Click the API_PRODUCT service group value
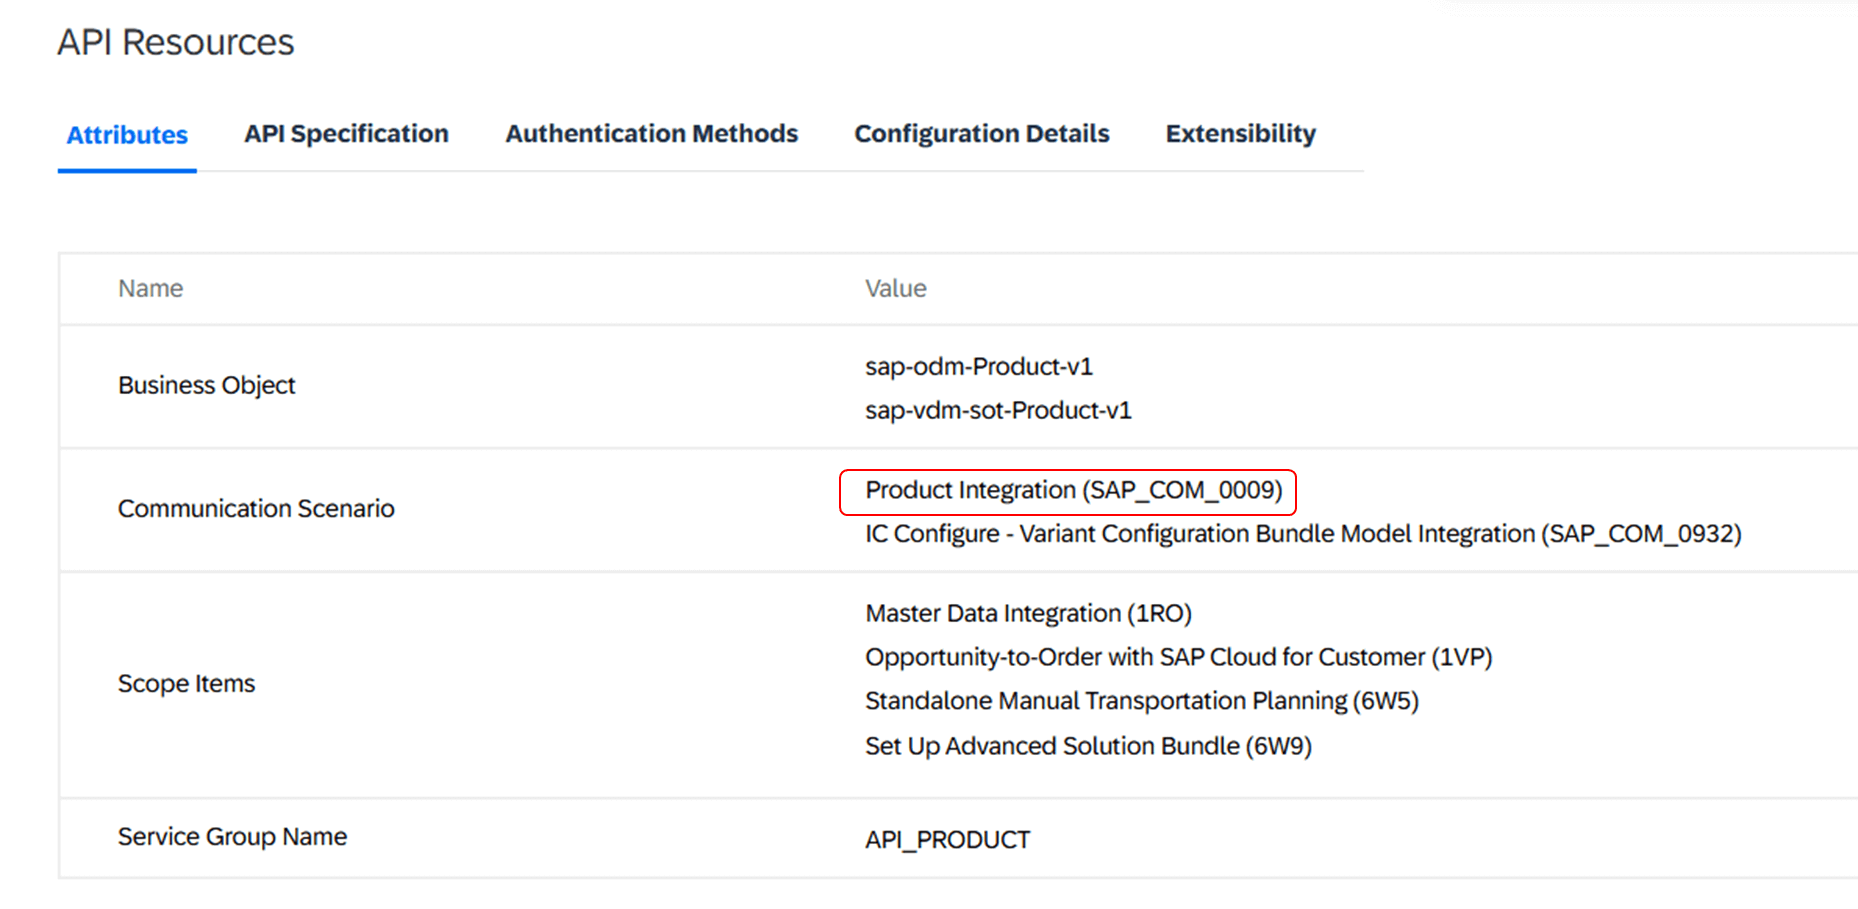Screen dimensions: 1858x909 [947, 840]
